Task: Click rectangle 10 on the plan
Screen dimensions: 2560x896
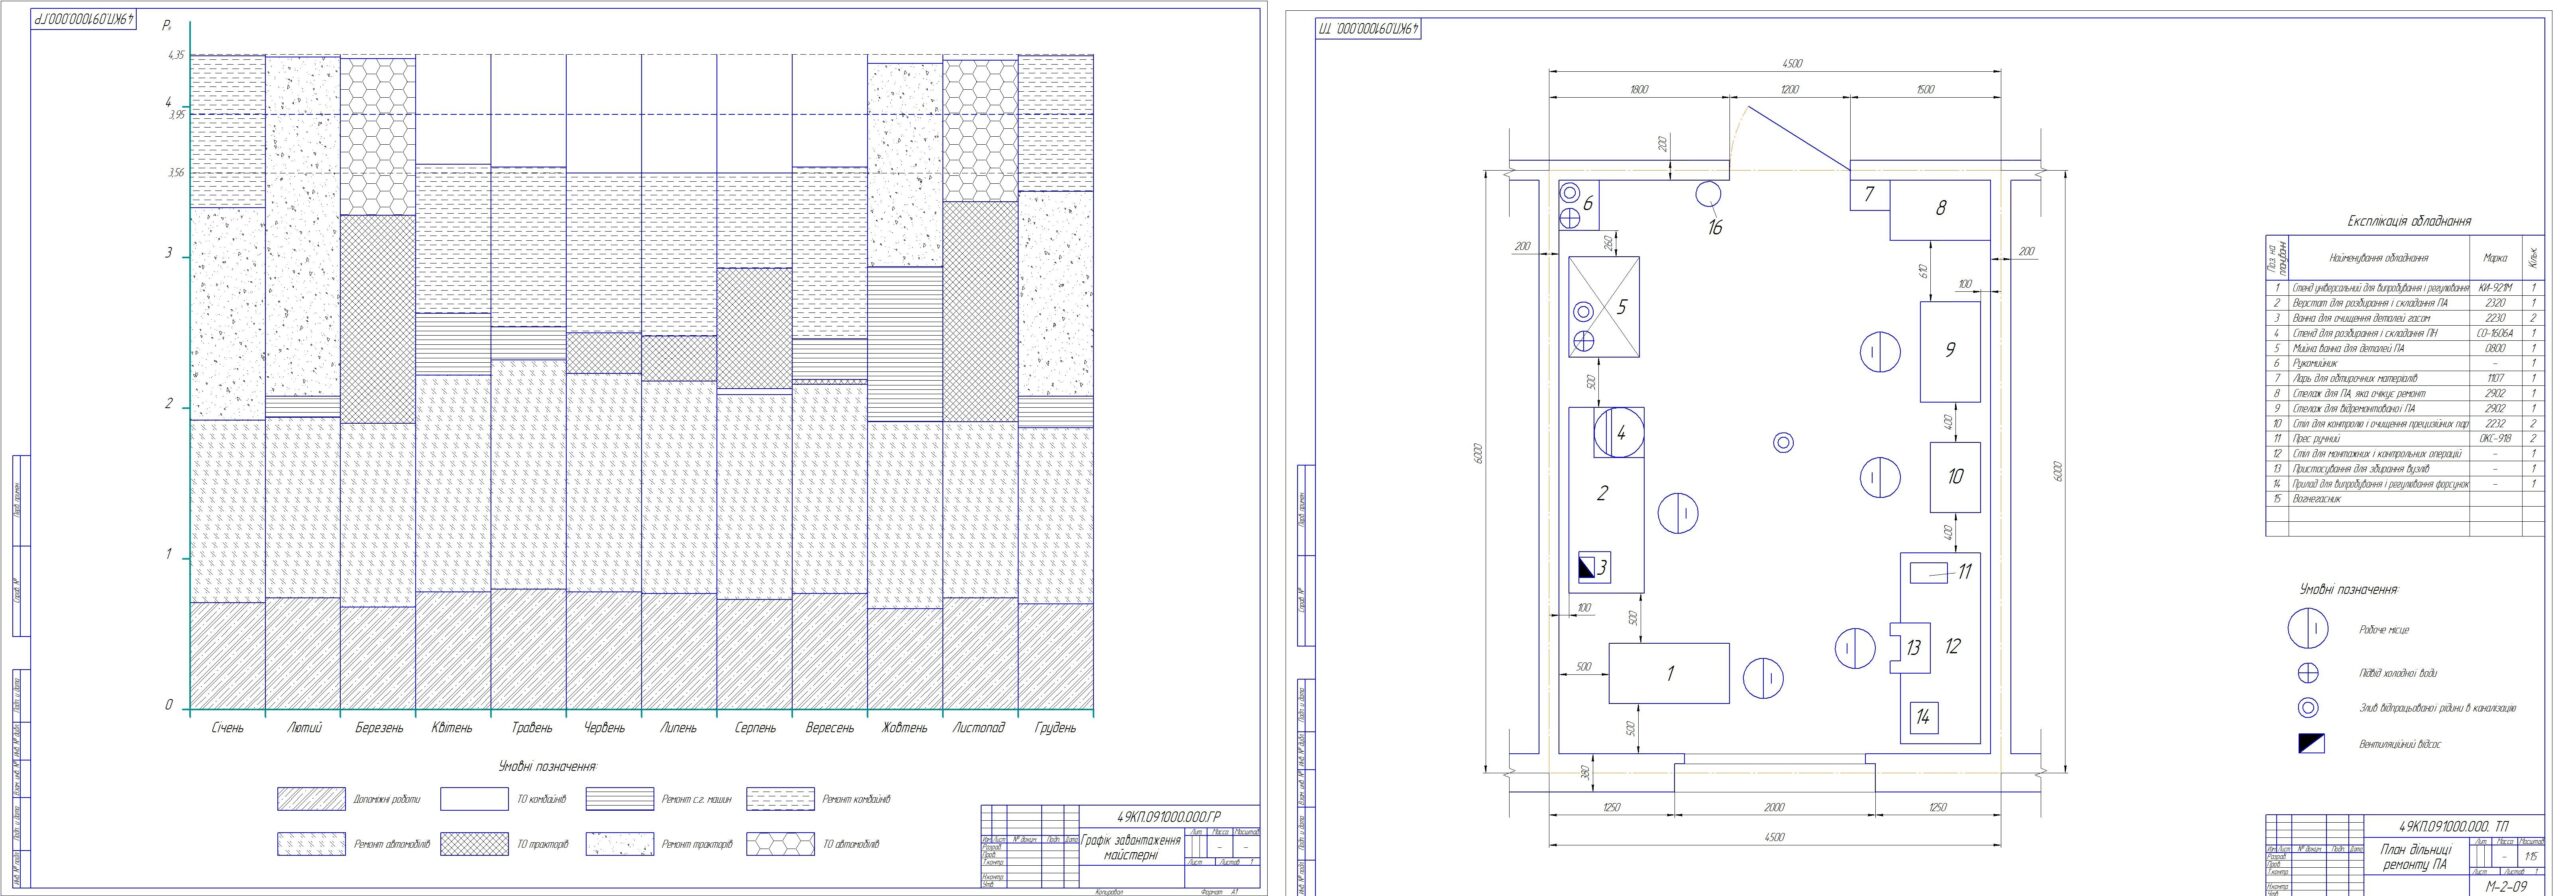Action: point(1955,477)
